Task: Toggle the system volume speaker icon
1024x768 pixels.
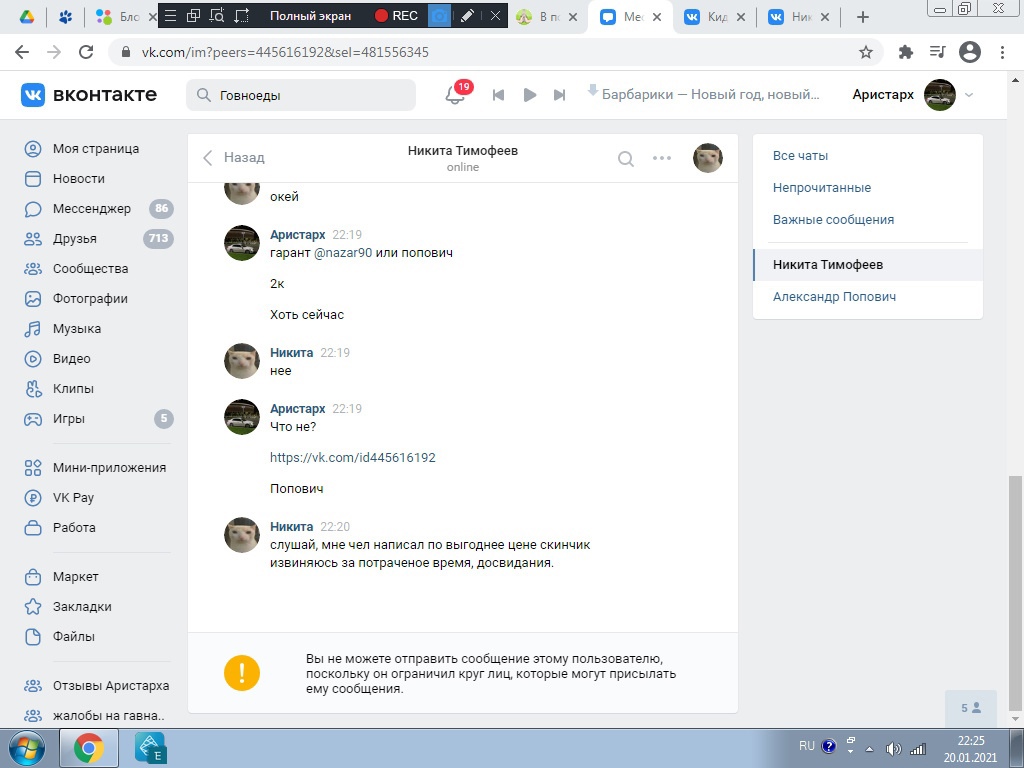Action: (x=893, y=748)
